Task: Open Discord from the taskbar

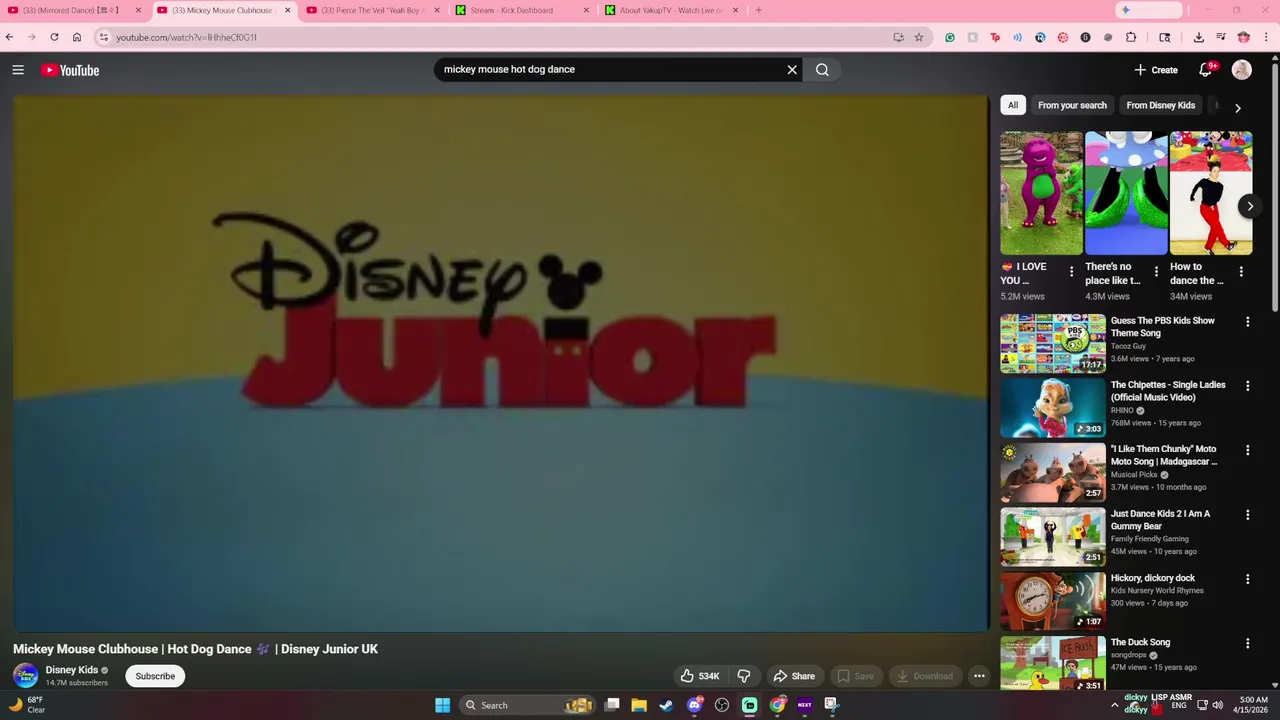Action: coord(695,705)
